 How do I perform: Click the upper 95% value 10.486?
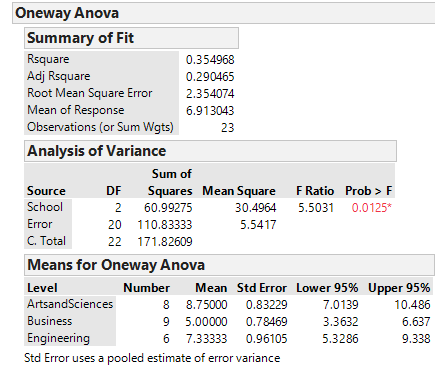[x=412, y=305]
